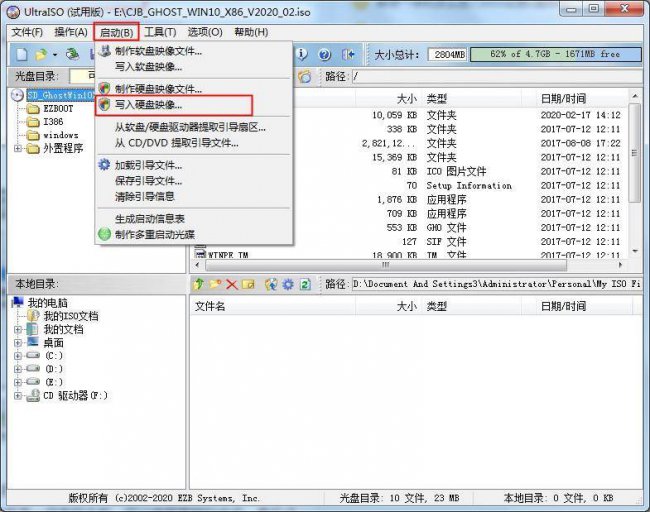650x512 pixels.
Task: Expand the (C:) drive node
Action: 17,356
